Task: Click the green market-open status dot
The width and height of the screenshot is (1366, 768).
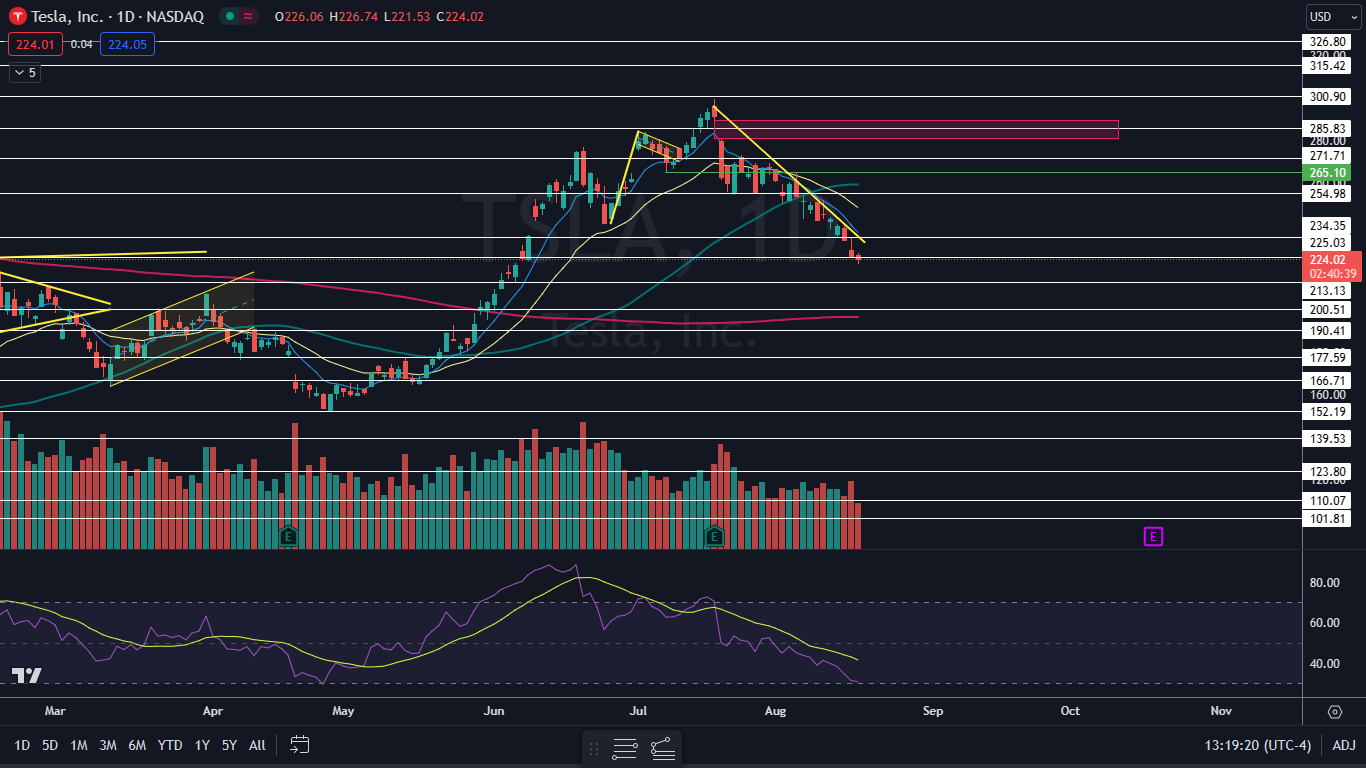Action: coord(229,16)
